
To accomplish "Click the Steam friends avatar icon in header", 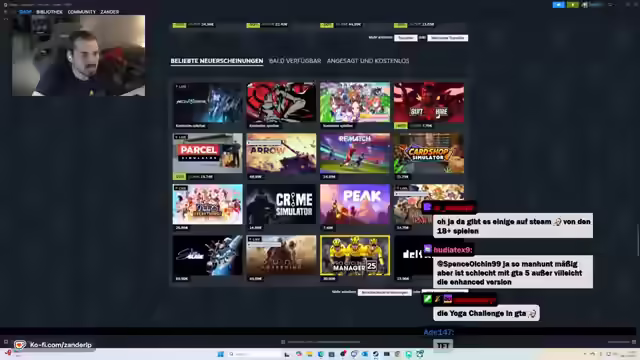I will tap(585, 4).
